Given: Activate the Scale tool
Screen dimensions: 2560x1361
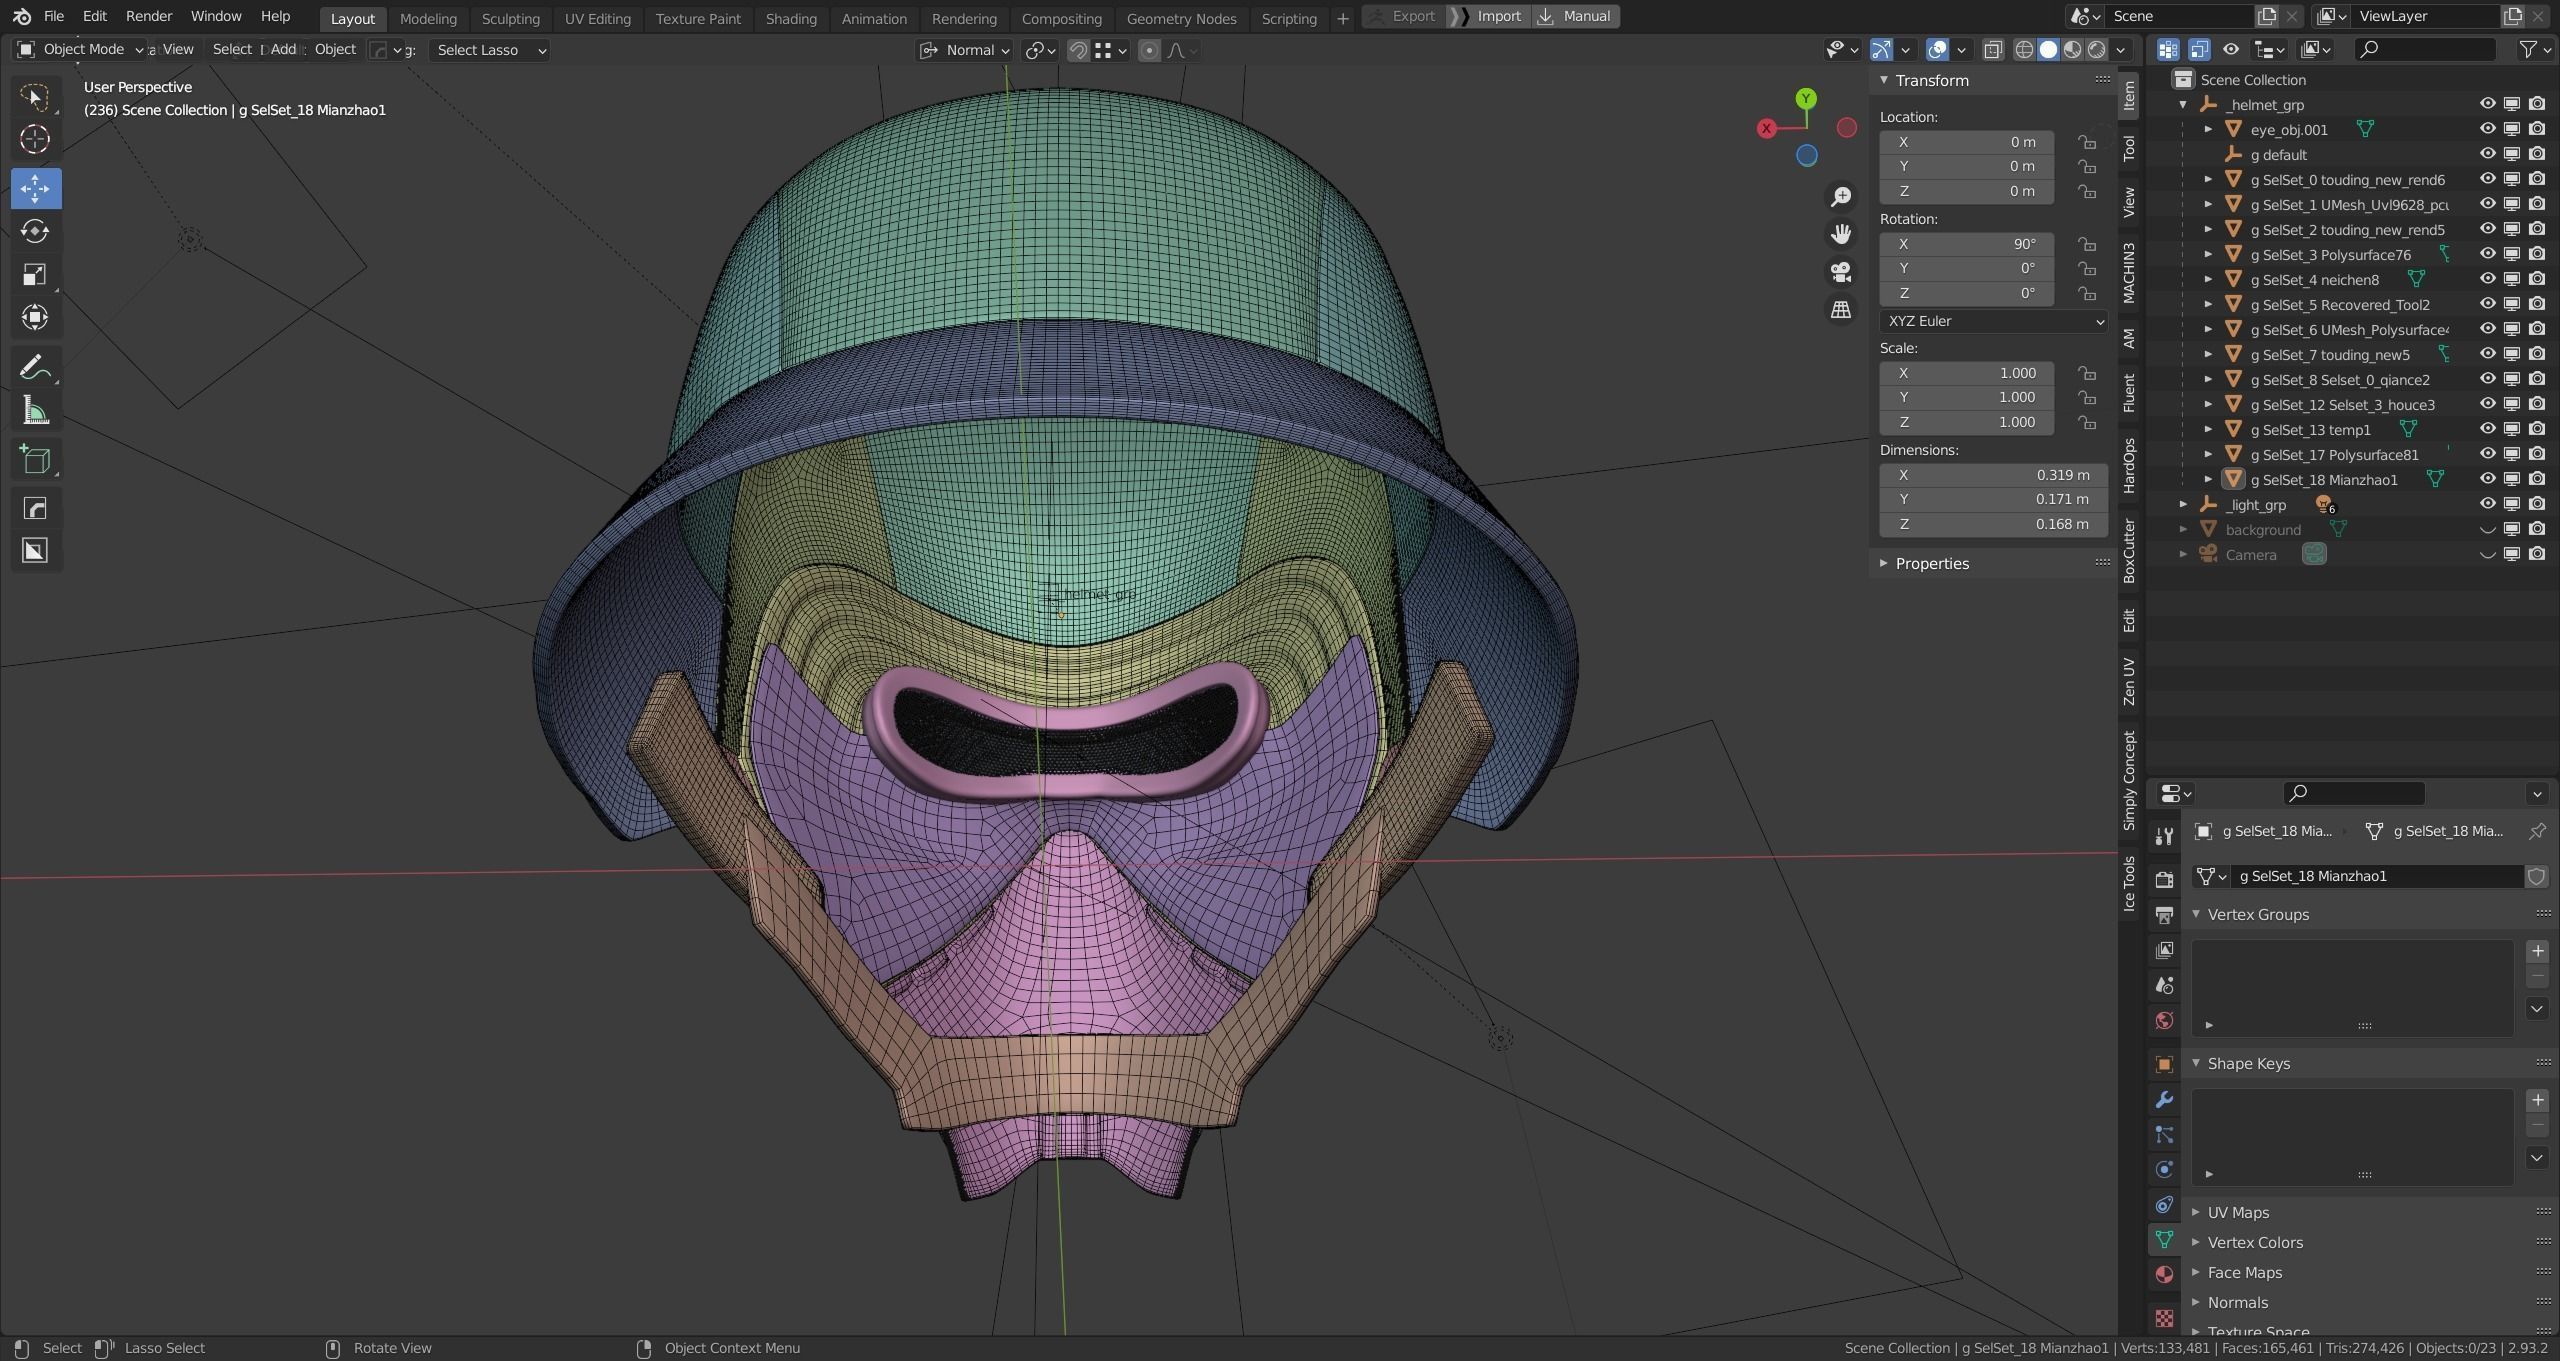Looking at the screenshot, I should [x=35, y=274].
